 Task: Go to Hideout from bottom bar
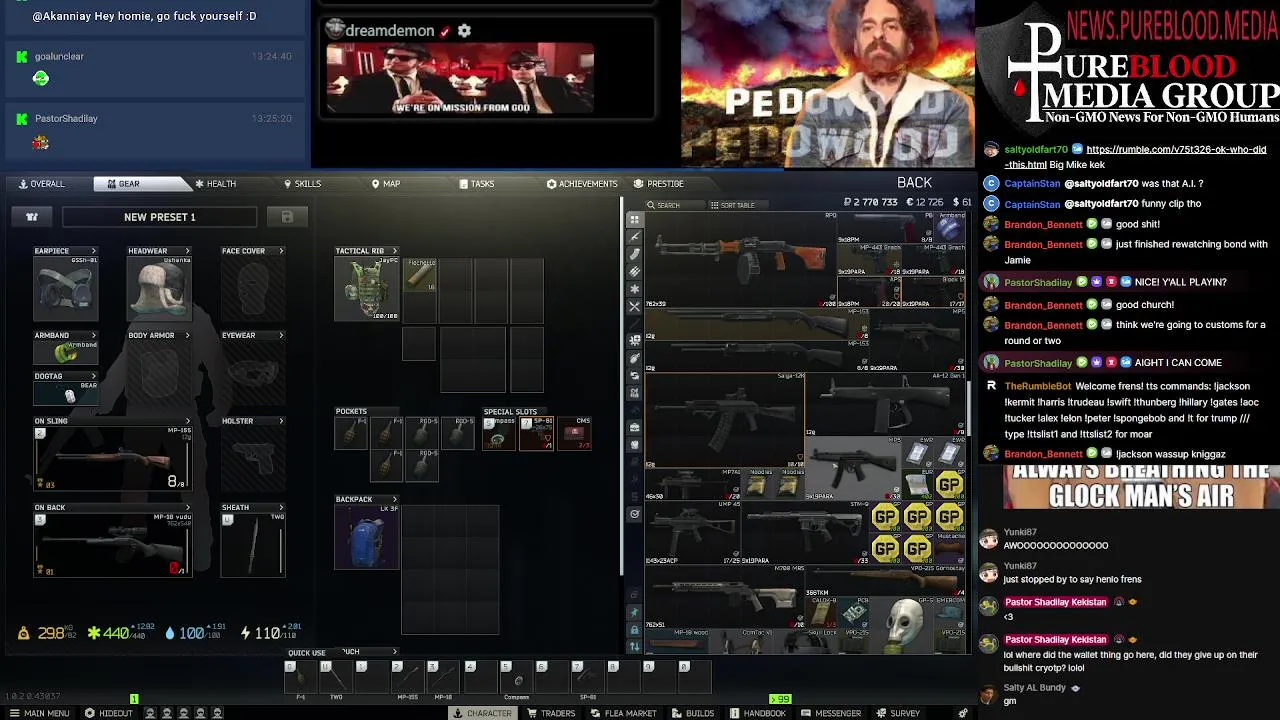point(109,713)
